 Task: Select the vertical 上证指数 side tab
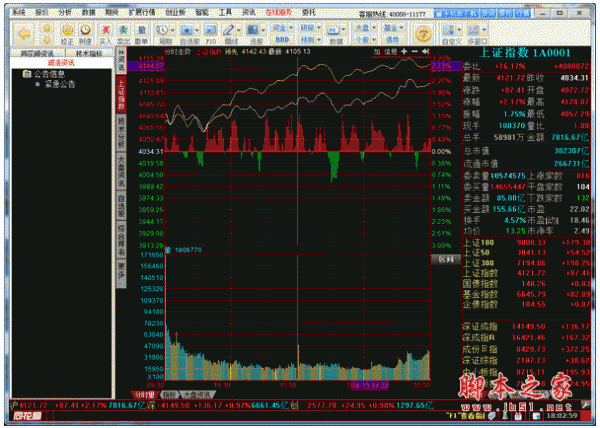pos(121,94)
